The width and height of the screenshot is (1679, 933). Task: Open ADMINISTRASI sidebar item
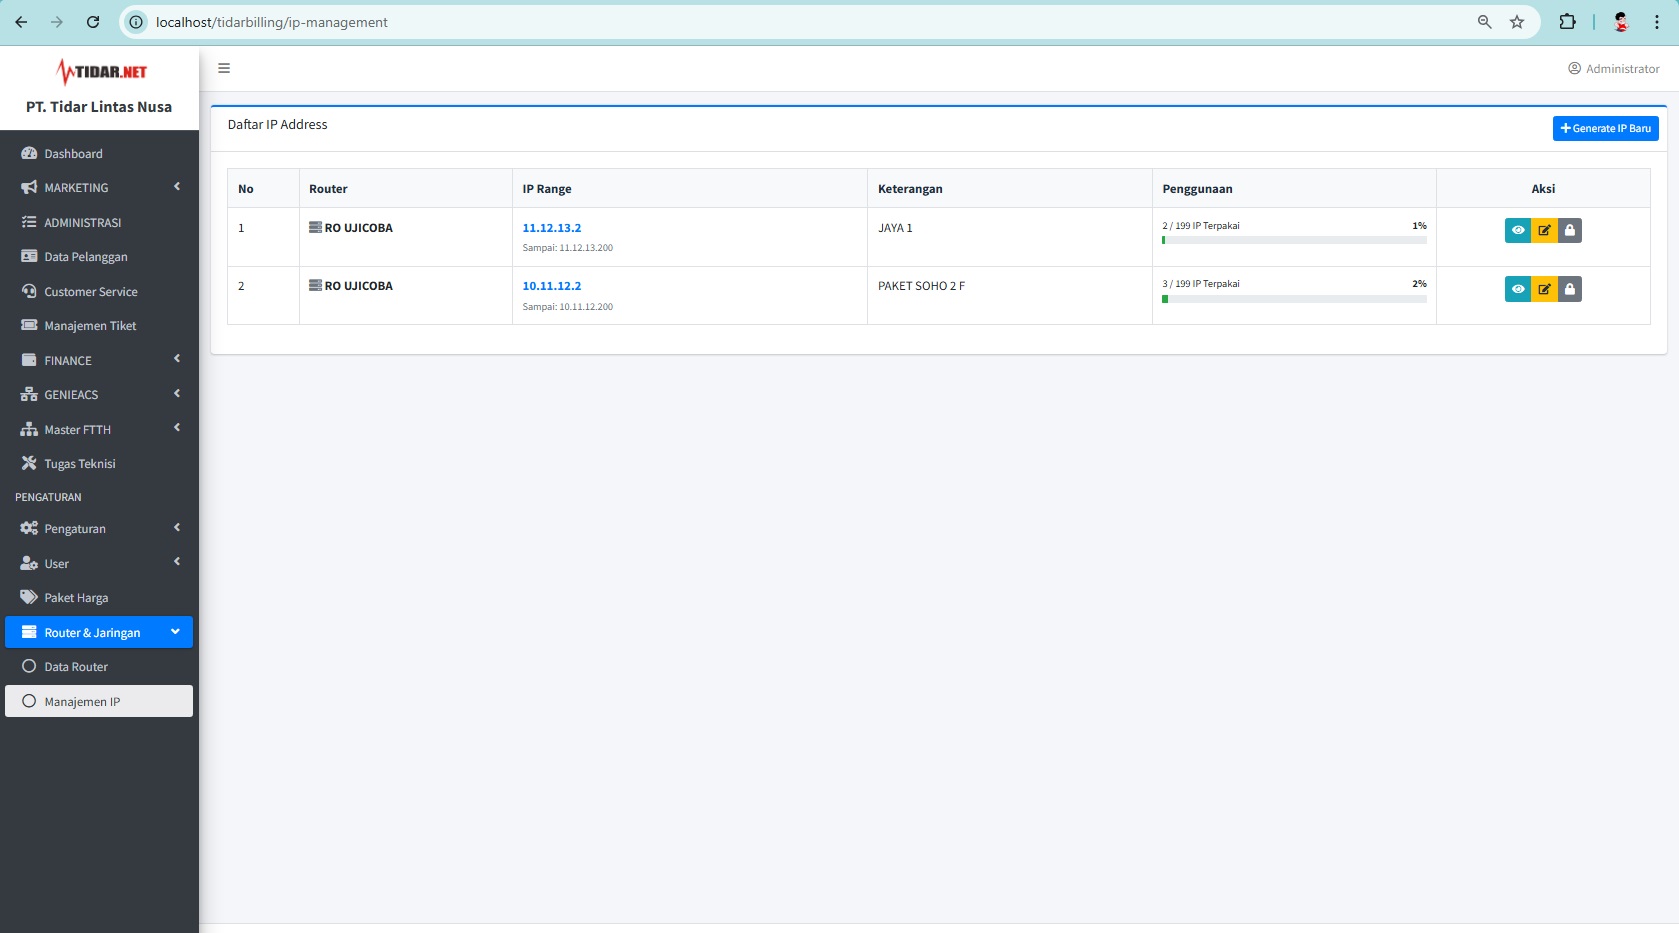[99, 222]
